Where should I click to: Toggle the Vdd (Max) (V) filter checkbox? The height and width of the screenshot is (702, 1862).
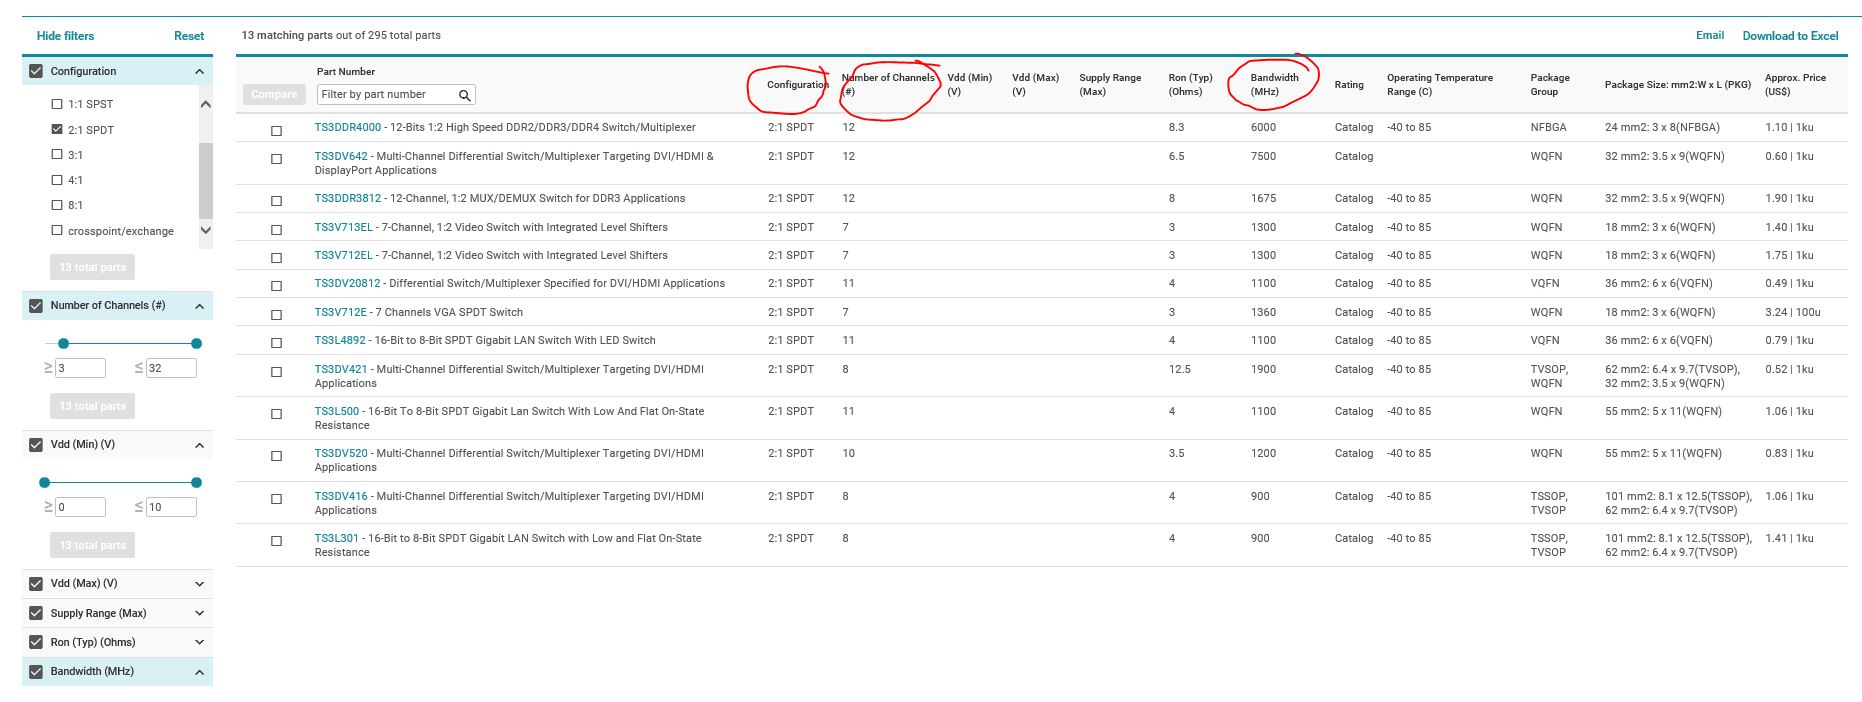coord(37,583)
